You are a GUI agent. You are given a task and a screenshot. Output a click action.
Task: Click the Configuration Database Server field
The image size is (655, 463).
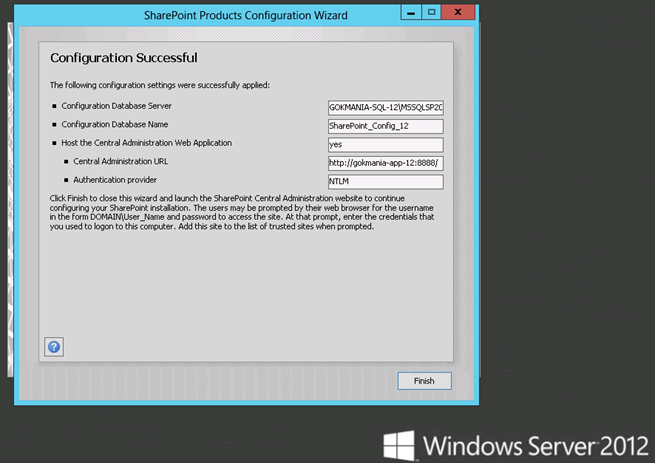click(x=386, y=107)
